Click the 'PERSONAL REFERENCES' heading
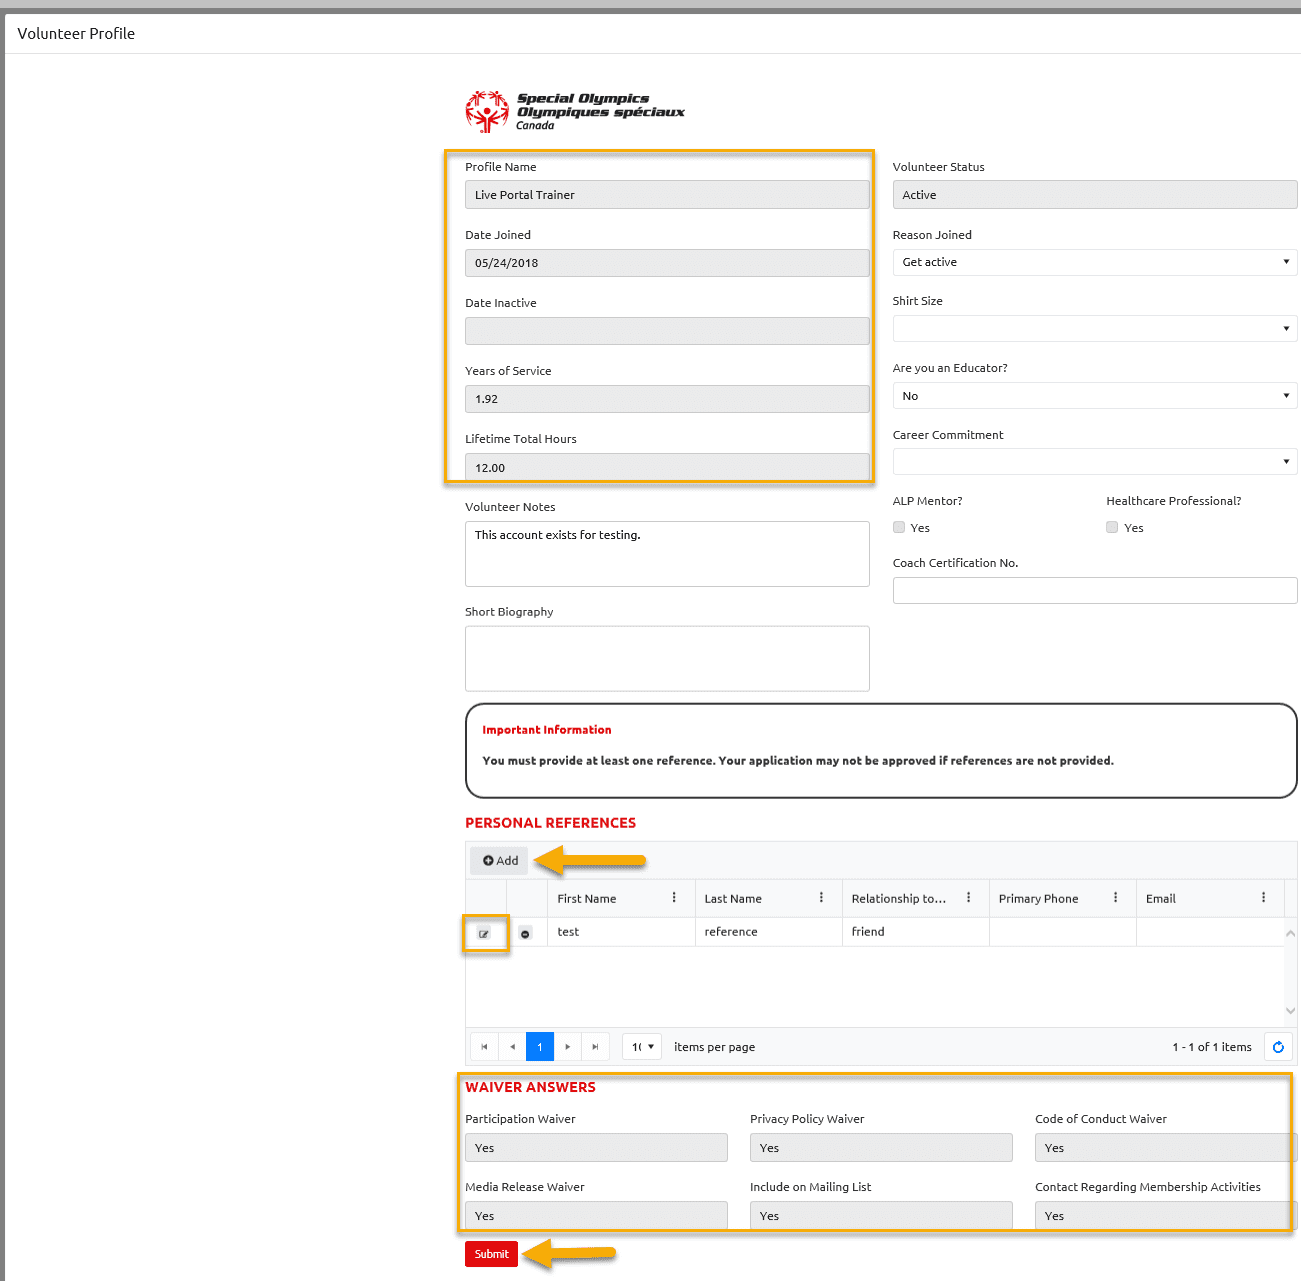Image resolution: width=1301 pixels, height=1281 pixels. click(x=550, y=823)
